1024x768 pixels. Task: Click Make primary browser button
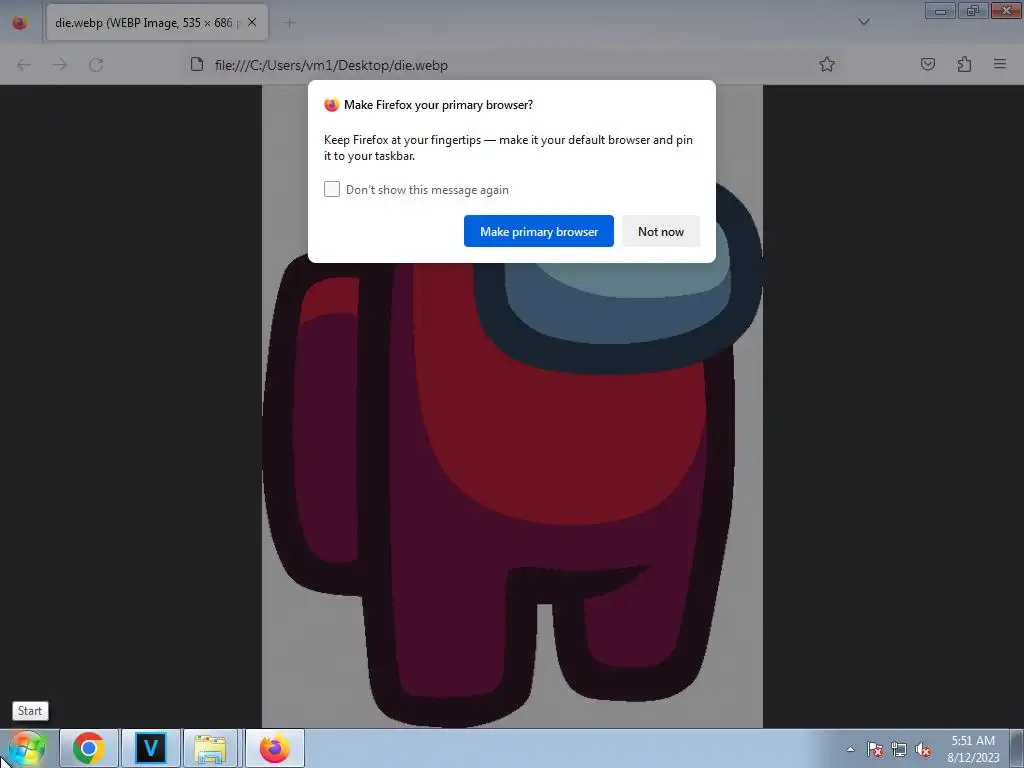point(539,231)
